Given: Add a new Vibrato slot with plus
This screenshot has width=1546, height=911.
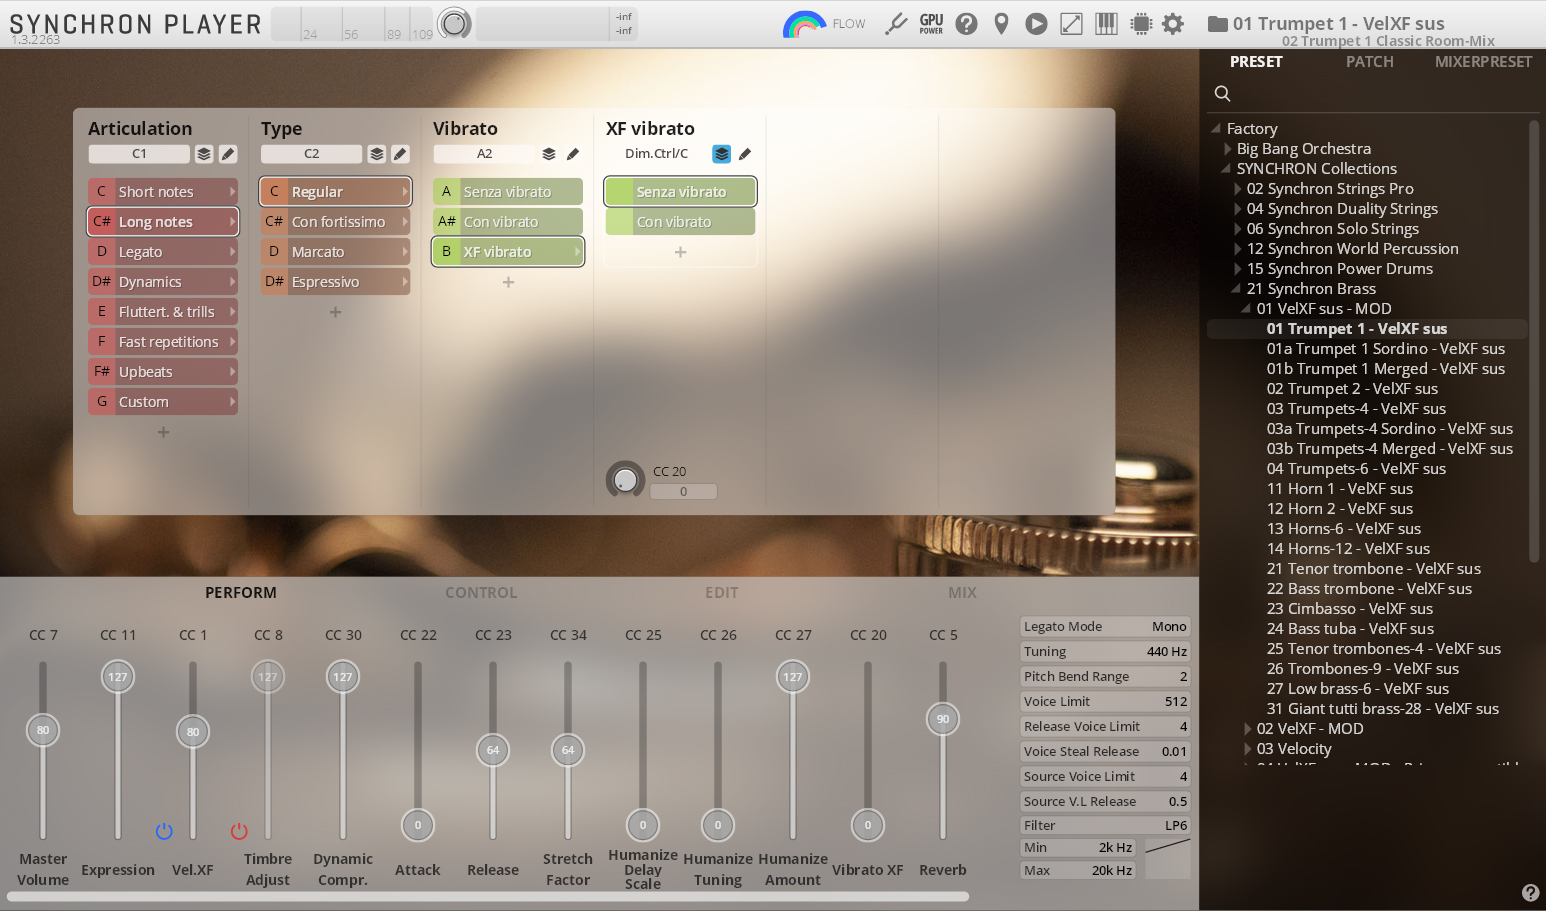Looking at the screenshot, I should pos(508,282).
